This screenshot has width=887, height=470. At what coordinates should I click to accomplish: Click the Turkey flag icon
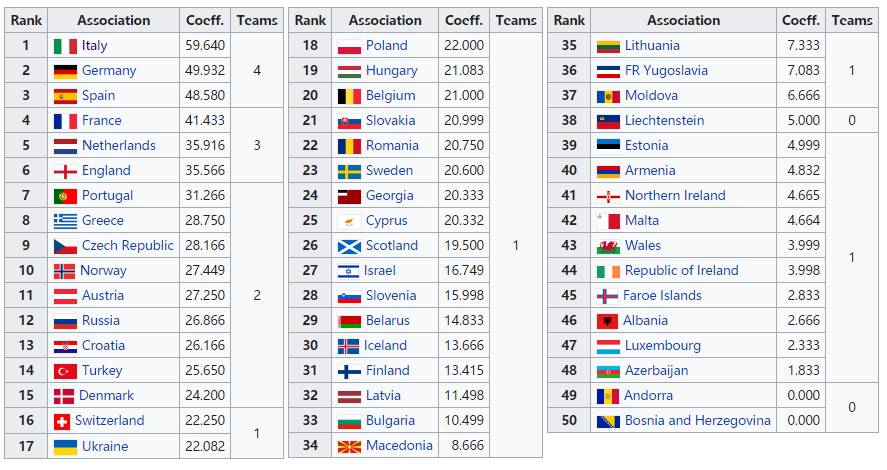(x=65, y=371)
